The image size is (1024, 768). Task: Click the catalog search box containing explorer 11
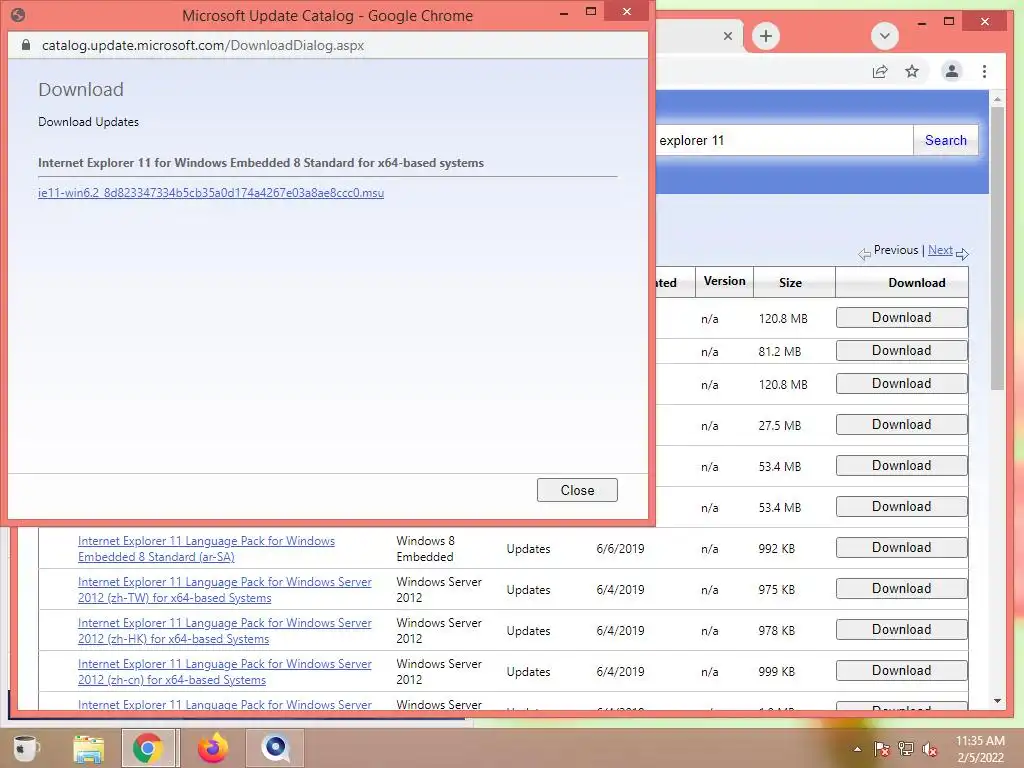784,140
